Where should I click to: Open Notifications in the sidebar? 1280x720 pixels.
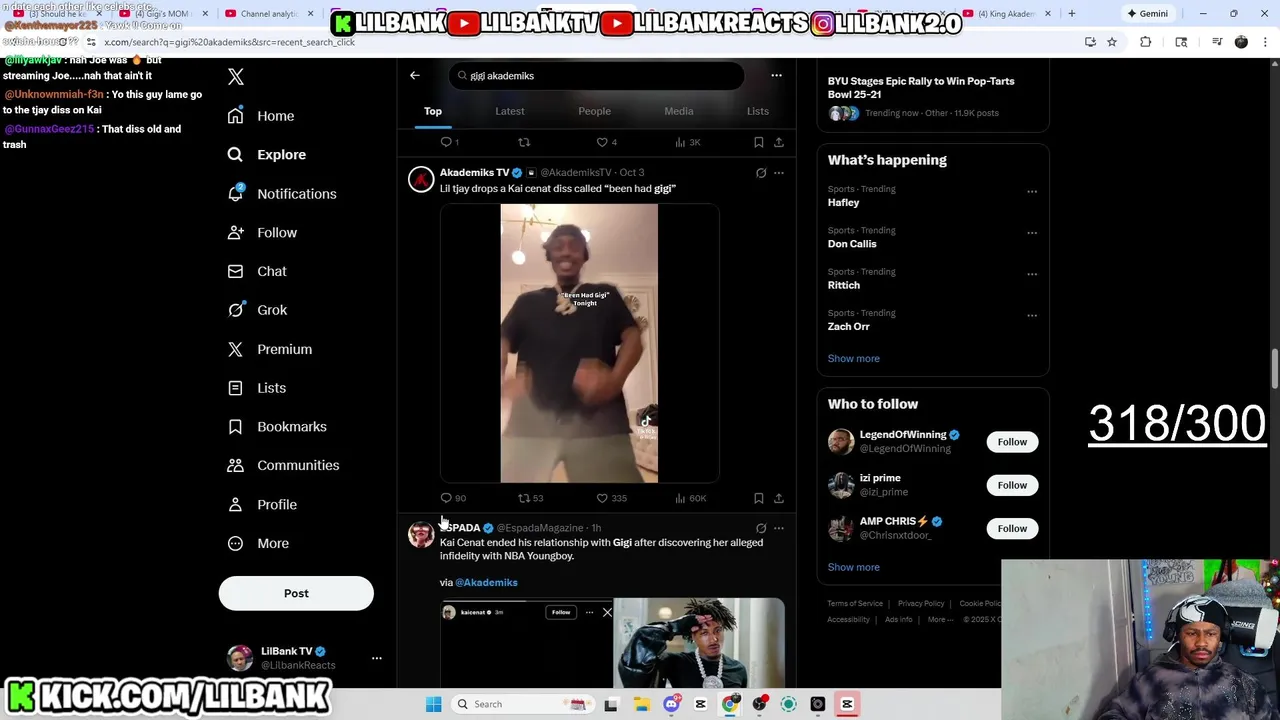point(282,194)
